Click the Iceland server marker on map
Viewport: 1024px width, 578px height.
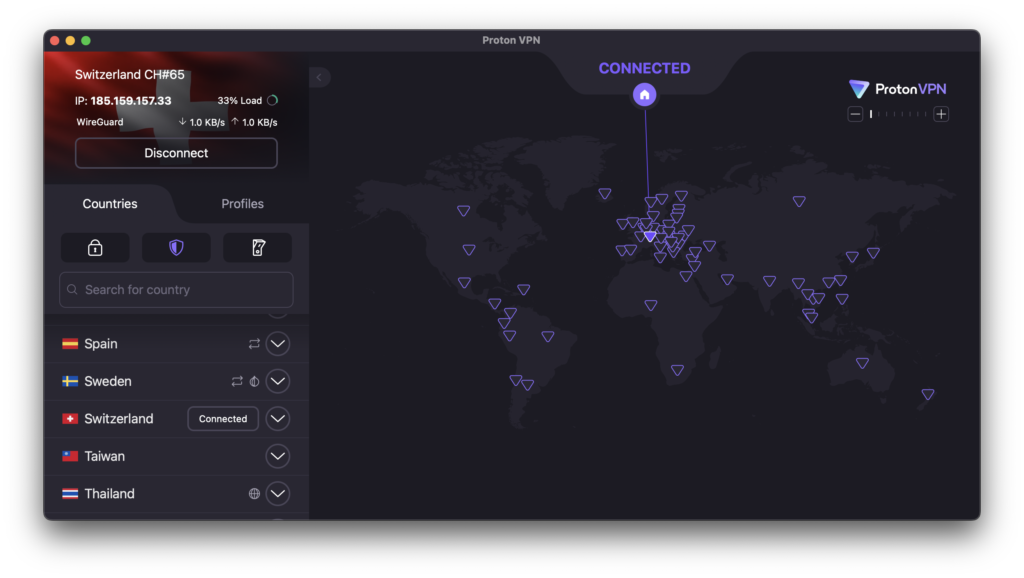coord(605,194)
